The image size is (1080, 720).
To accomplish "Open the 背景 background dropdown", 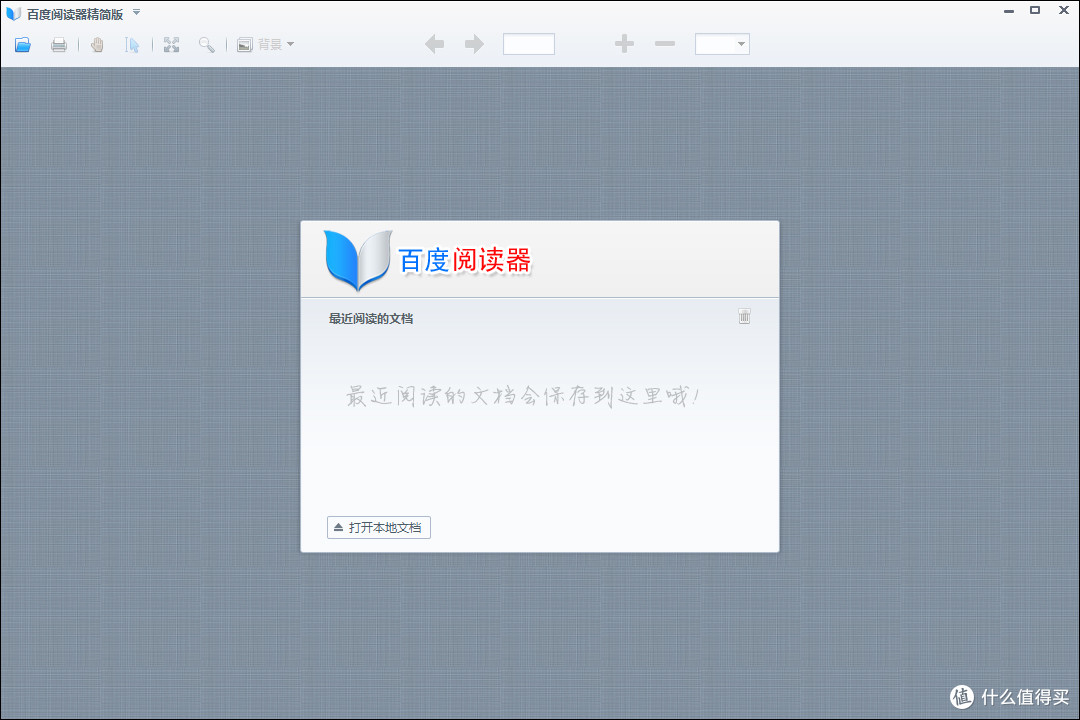I will coord(265,45).
